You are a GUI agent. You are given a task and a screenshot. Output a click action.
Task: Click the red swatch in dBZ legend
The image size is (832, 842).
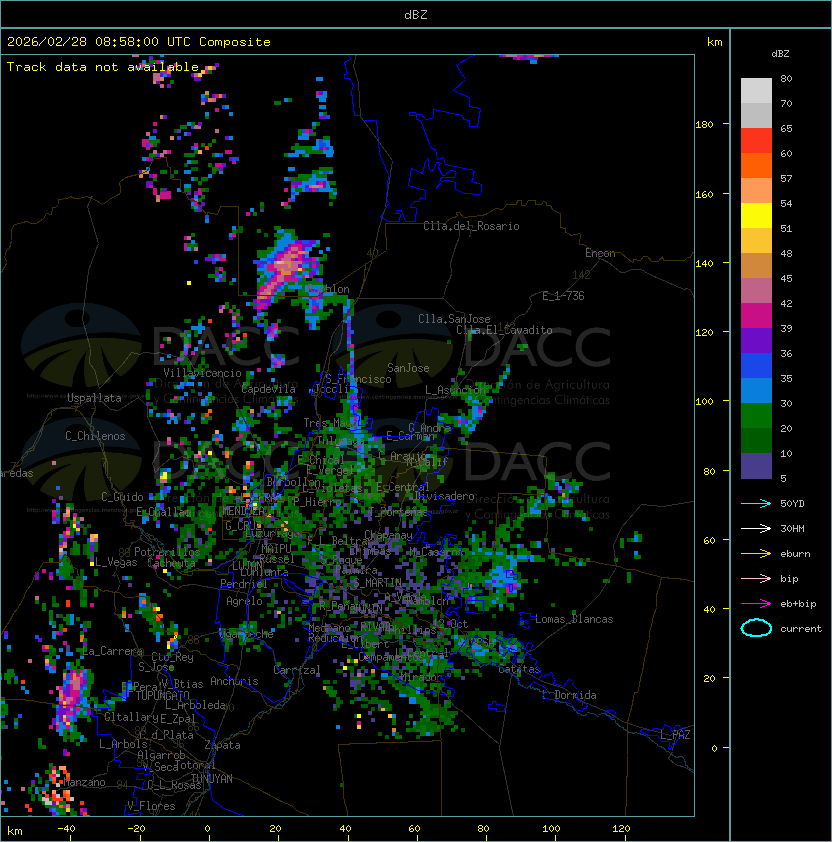click(x=756, y=140)
